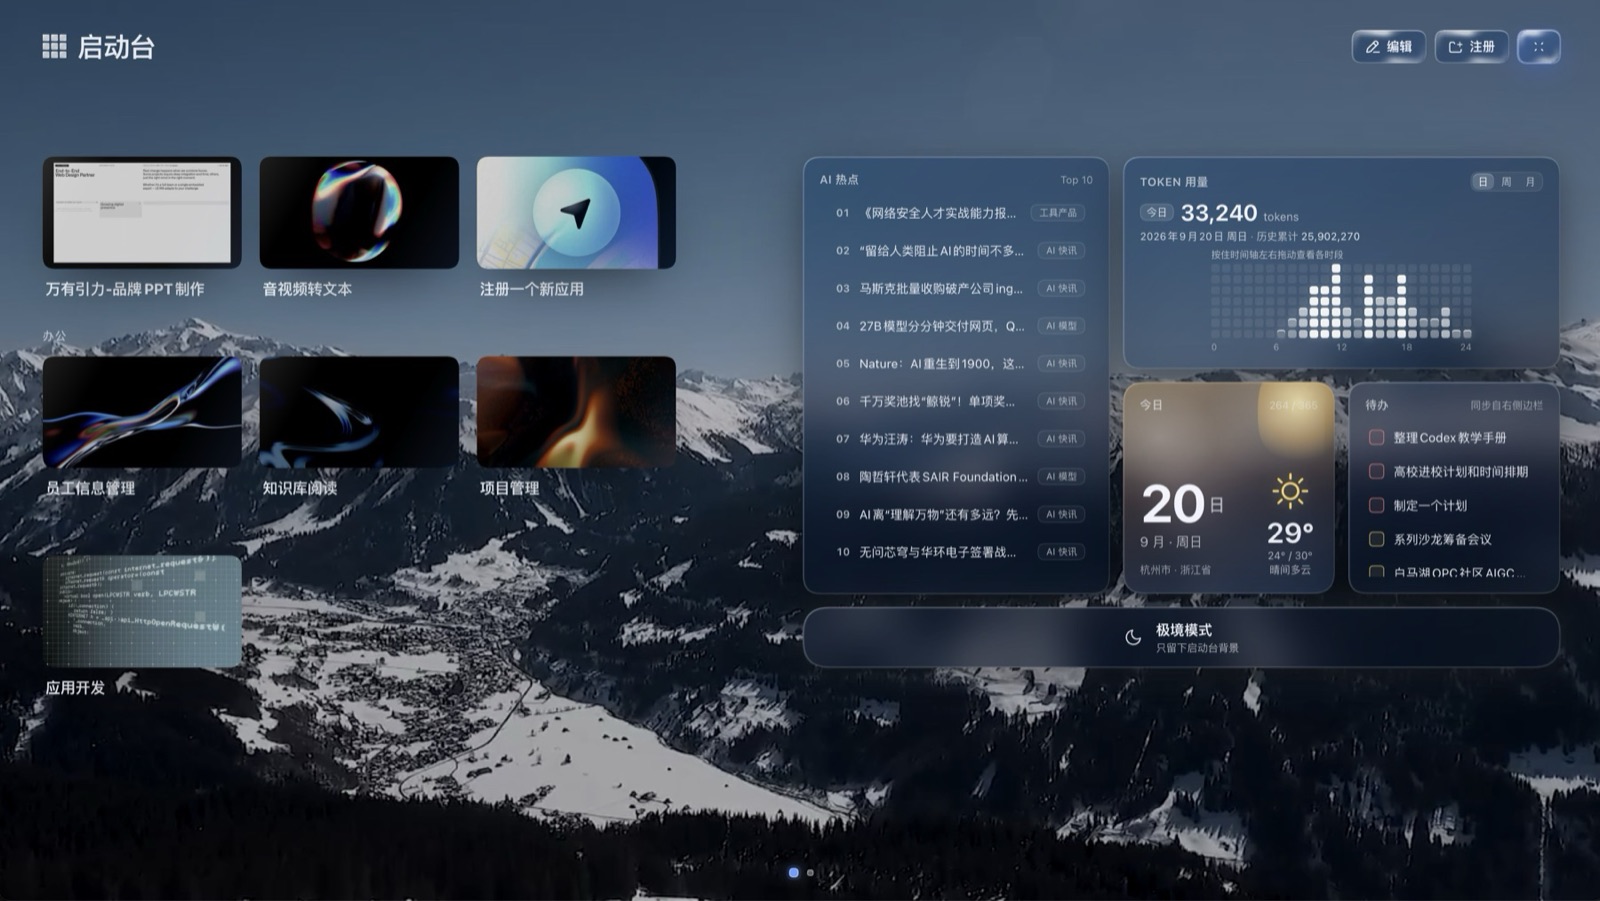Click the 今日 badge beside 33,240
The image size is (1600, 901).
(x=1156, y=212)
